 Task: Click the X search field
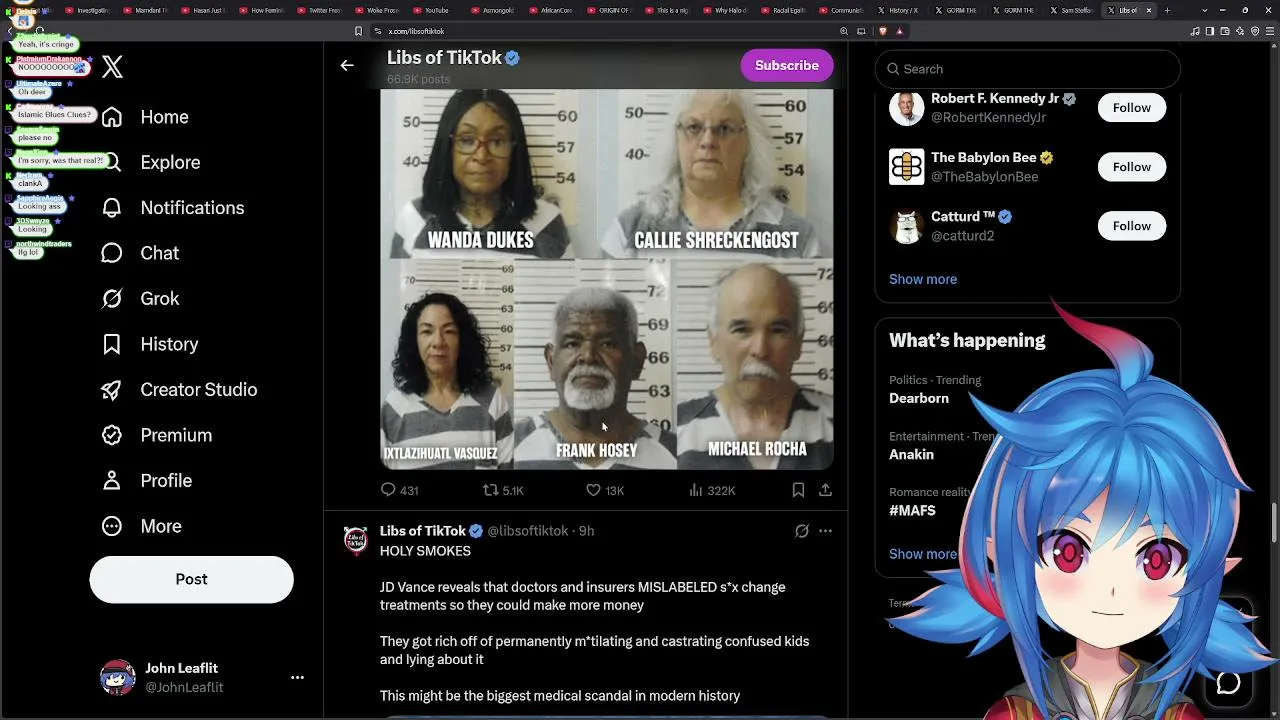point(1028,69)
